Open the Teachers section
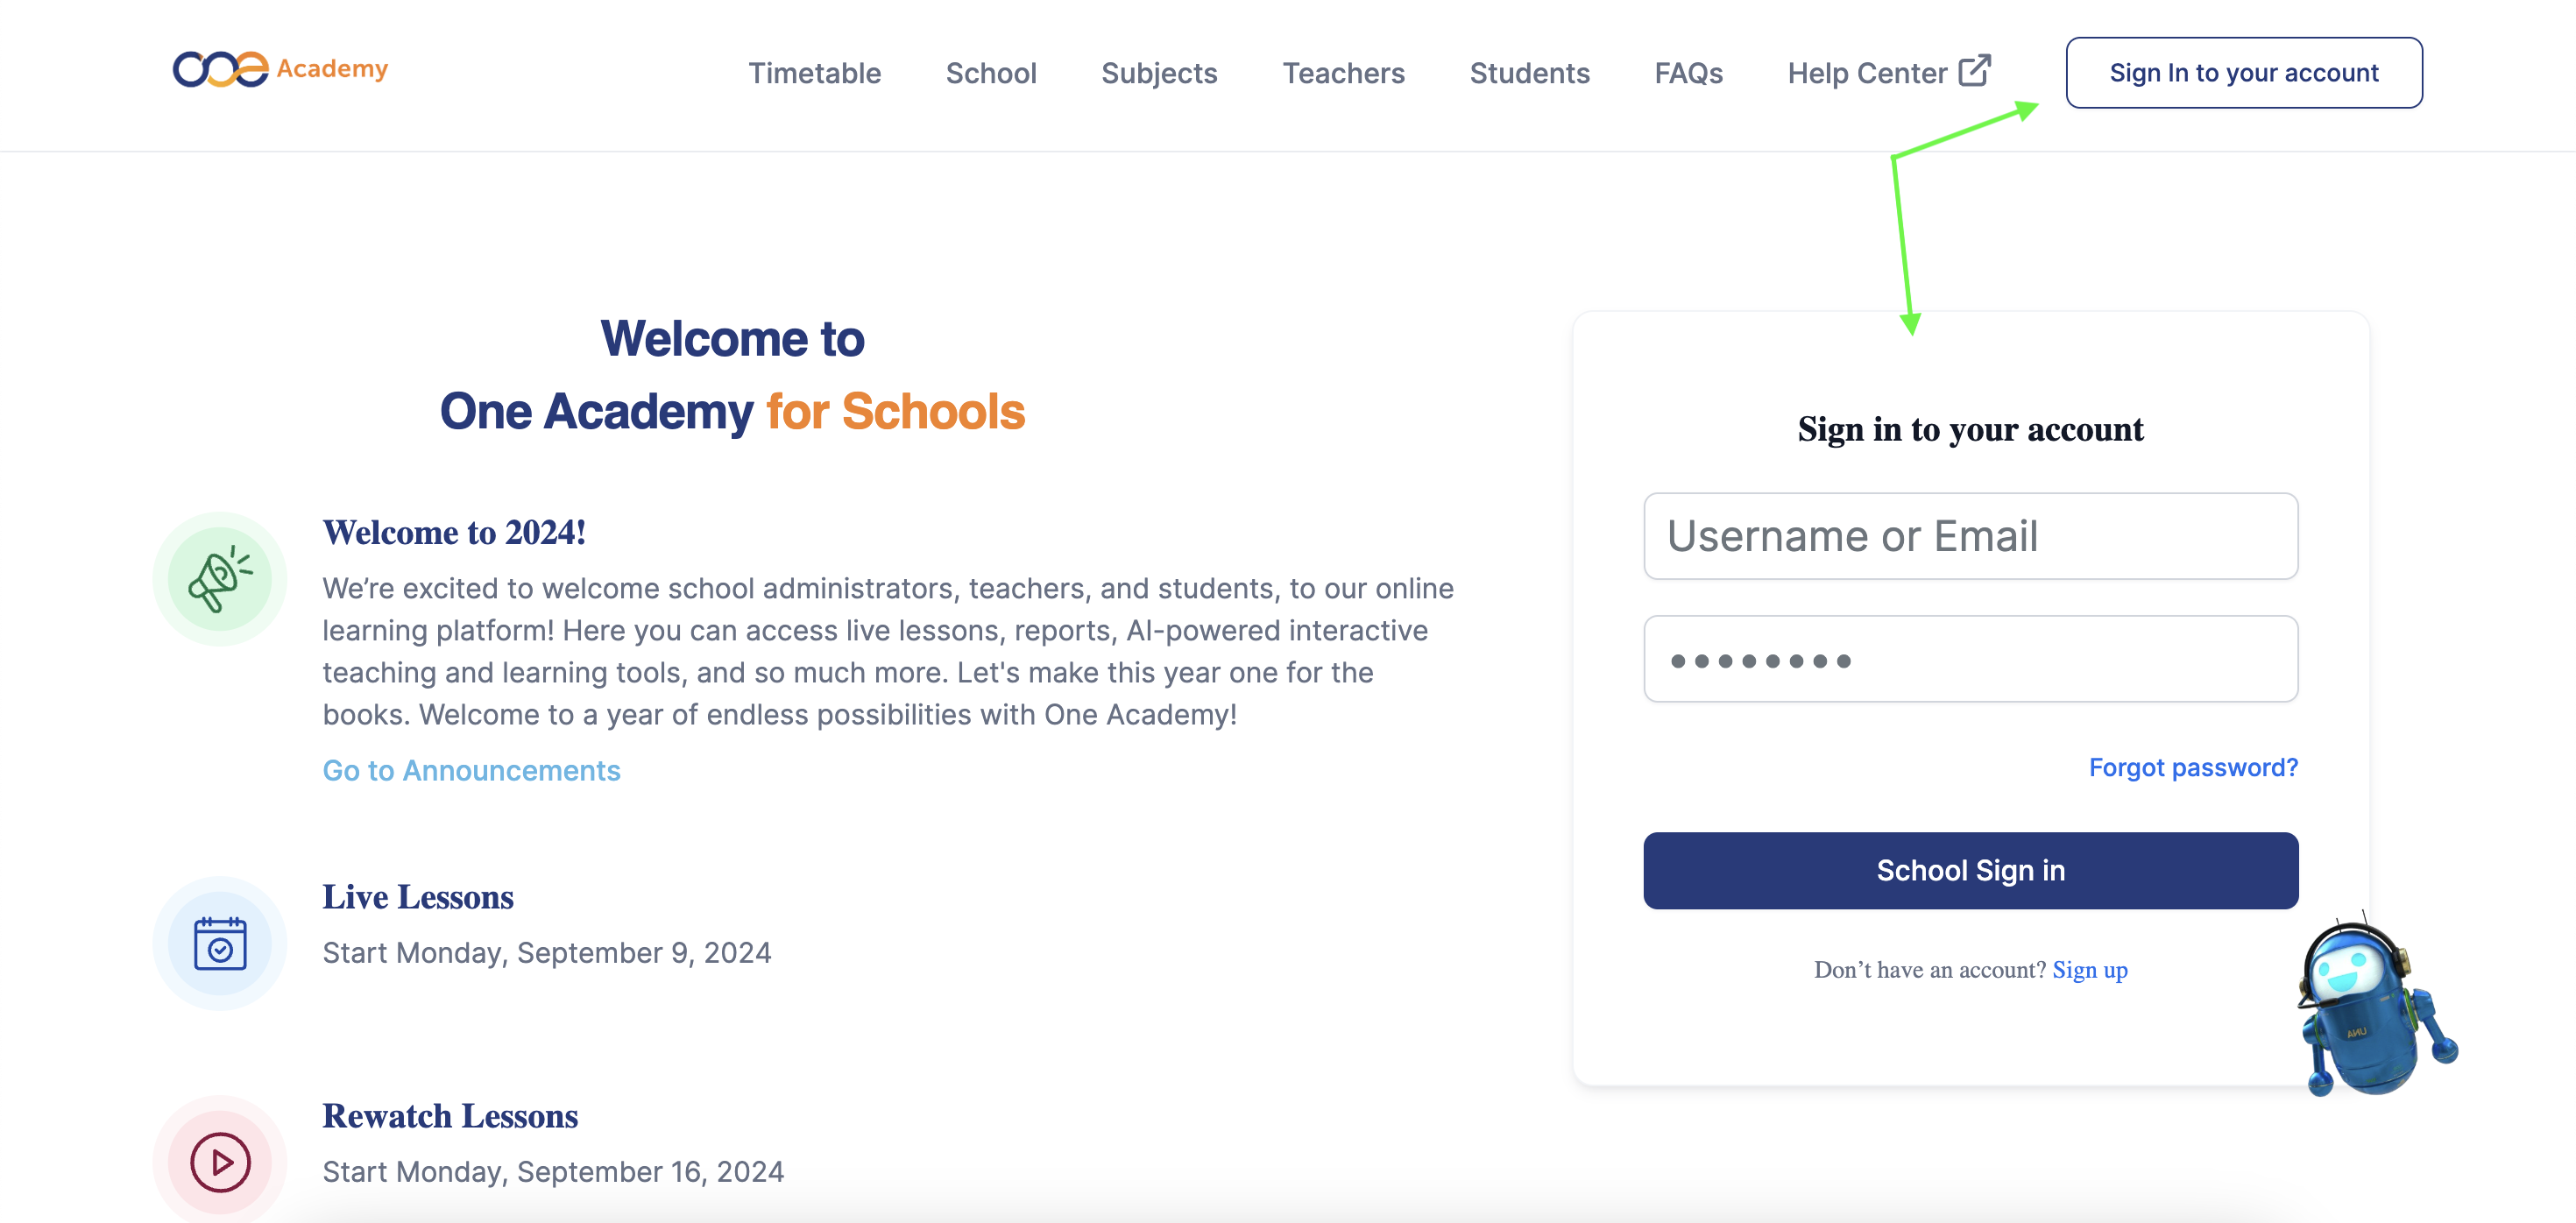The height and width of the screenshot is (1223, 2576). pos(1344,73)
